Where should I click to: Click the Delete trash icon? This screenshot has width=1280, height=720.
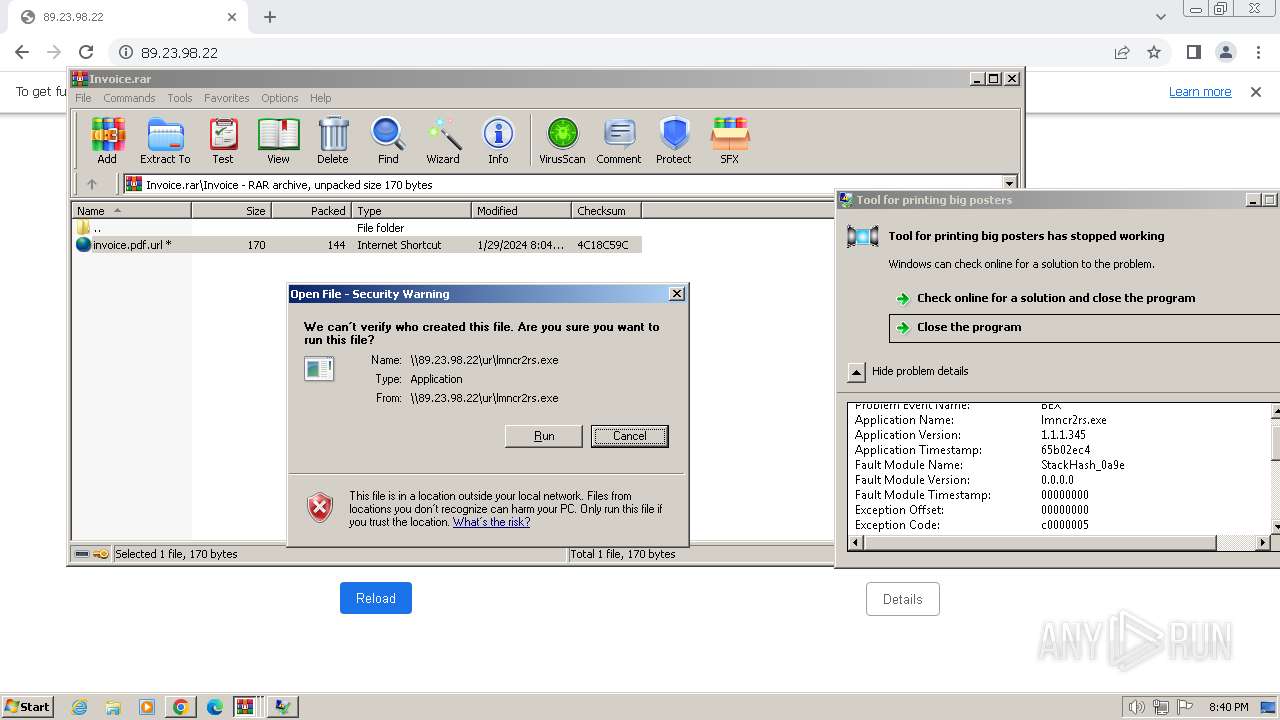click(333, 140)
